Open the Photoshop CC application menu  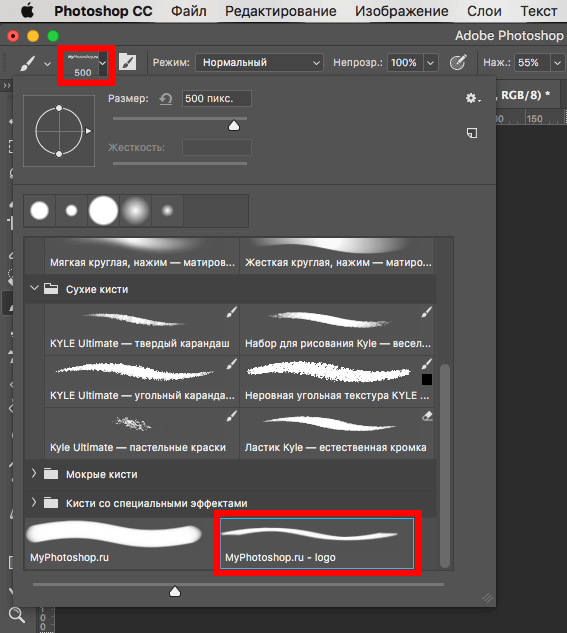[103, 11]
